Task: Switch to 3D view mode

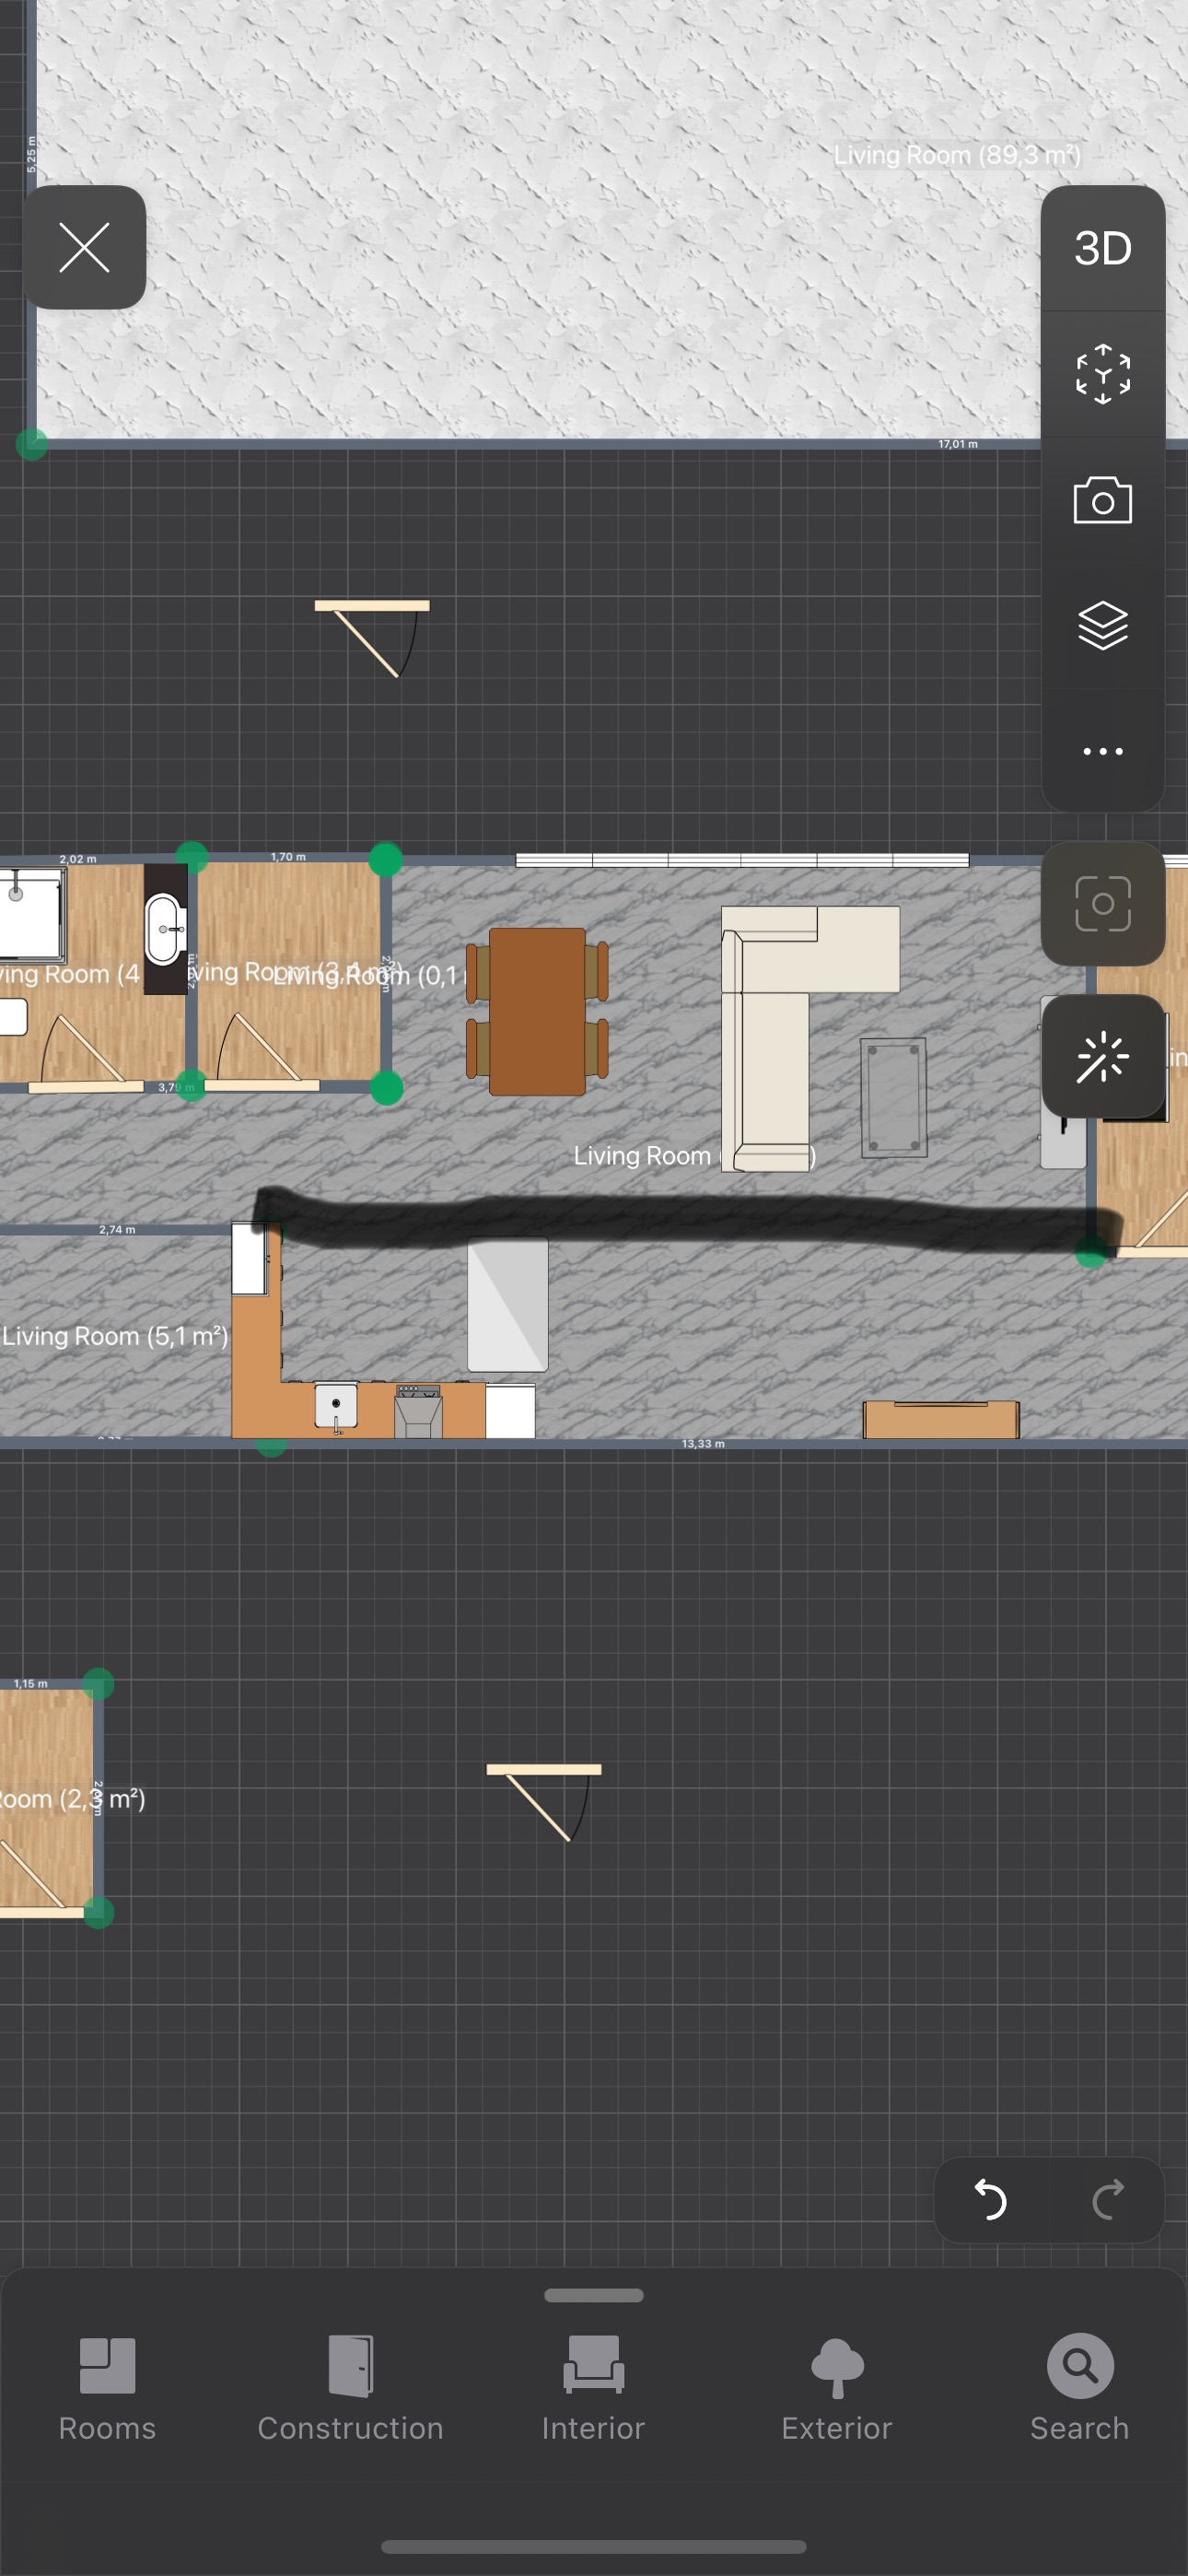Action: point(1102,248)
